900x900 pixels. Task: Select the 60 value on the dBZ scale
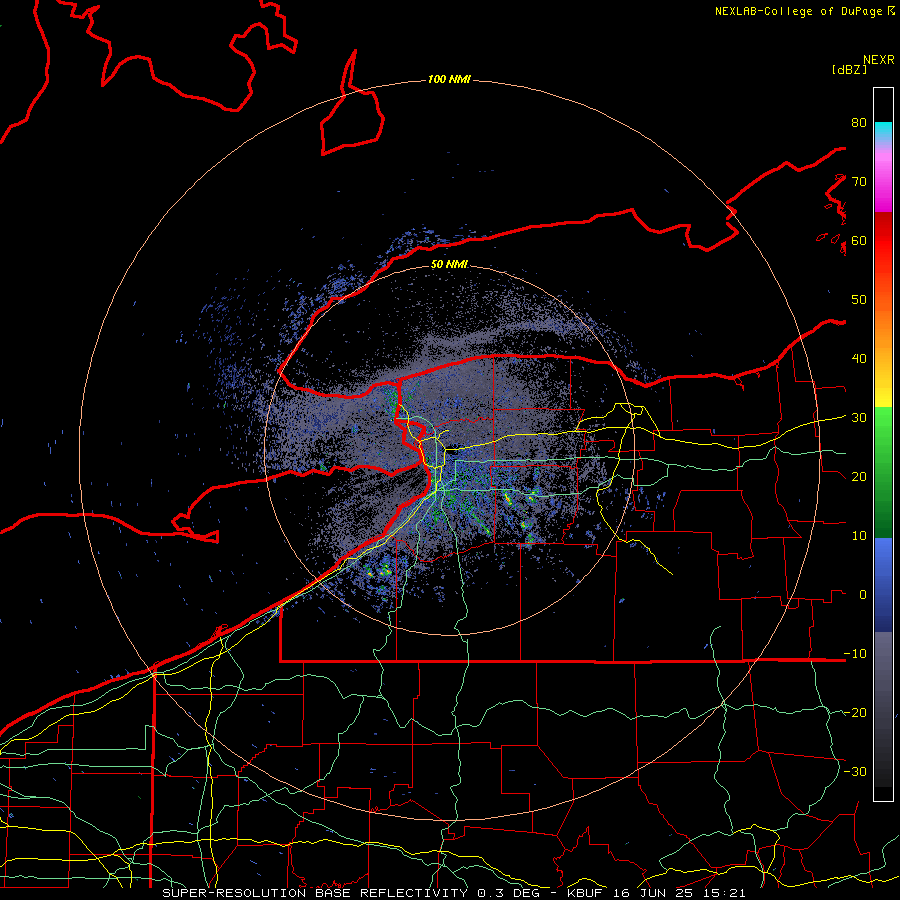click(859, 241)
